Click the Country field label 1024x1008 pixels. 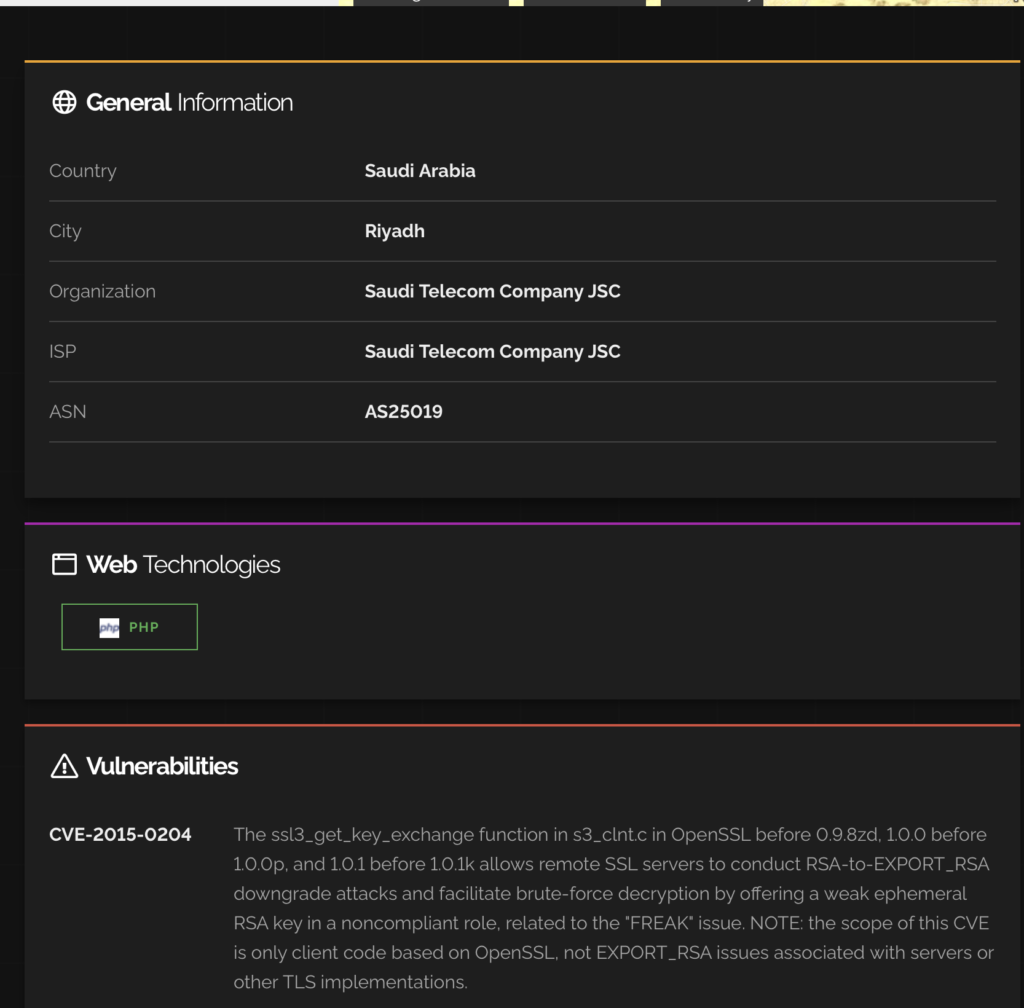point(83,171)
